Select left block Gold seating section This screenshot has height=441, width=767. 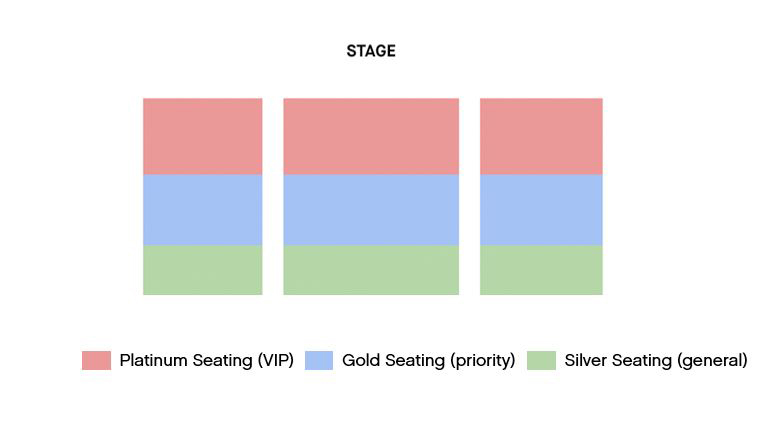[x=203, y=210]
